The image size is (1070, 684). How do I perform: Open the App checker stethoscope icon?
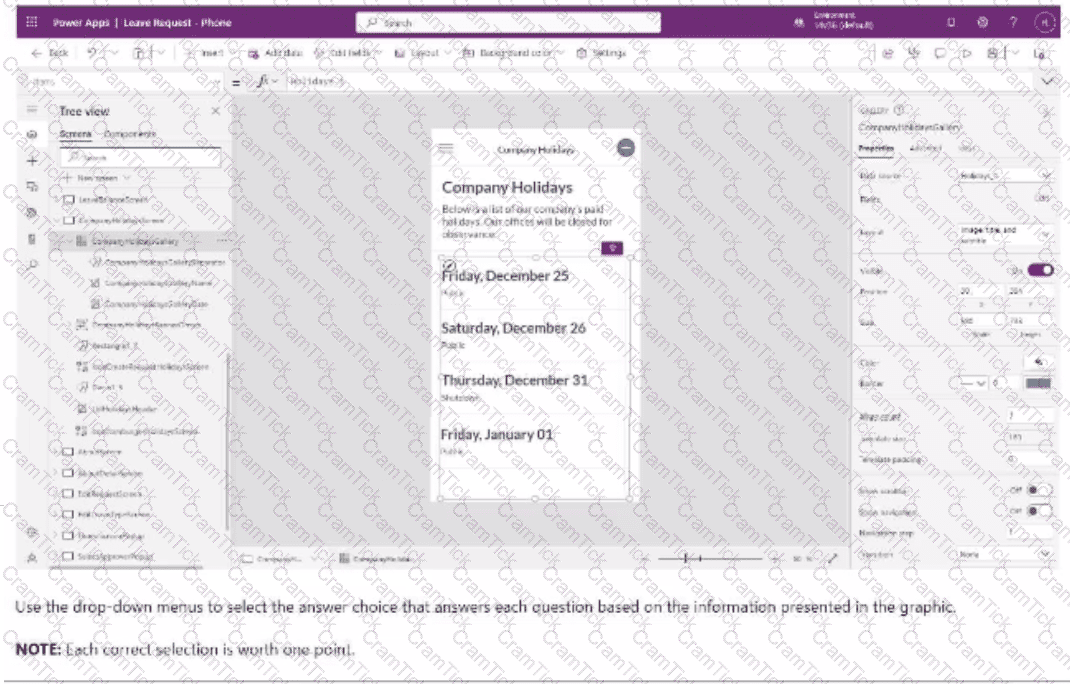pos(914,53)
